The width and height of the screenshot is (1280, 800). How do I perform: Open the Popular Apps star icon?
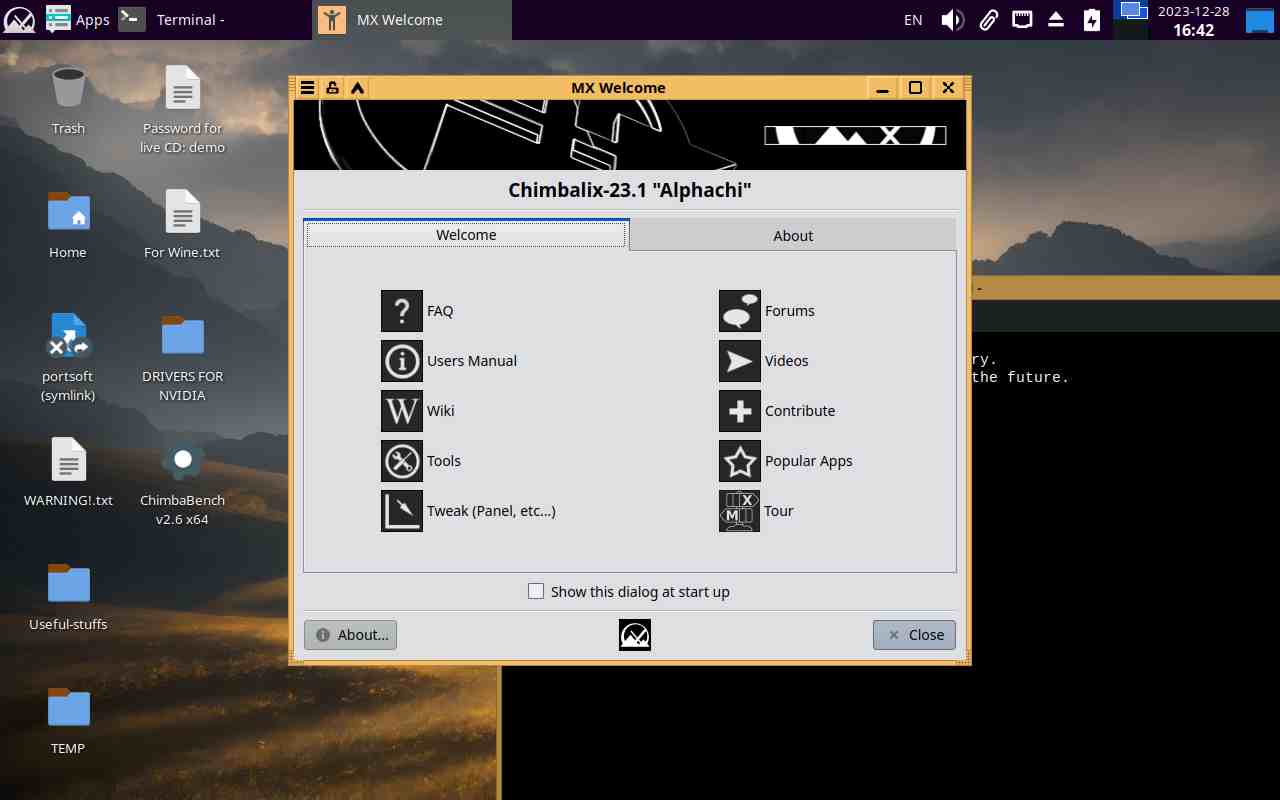(740, 461)
